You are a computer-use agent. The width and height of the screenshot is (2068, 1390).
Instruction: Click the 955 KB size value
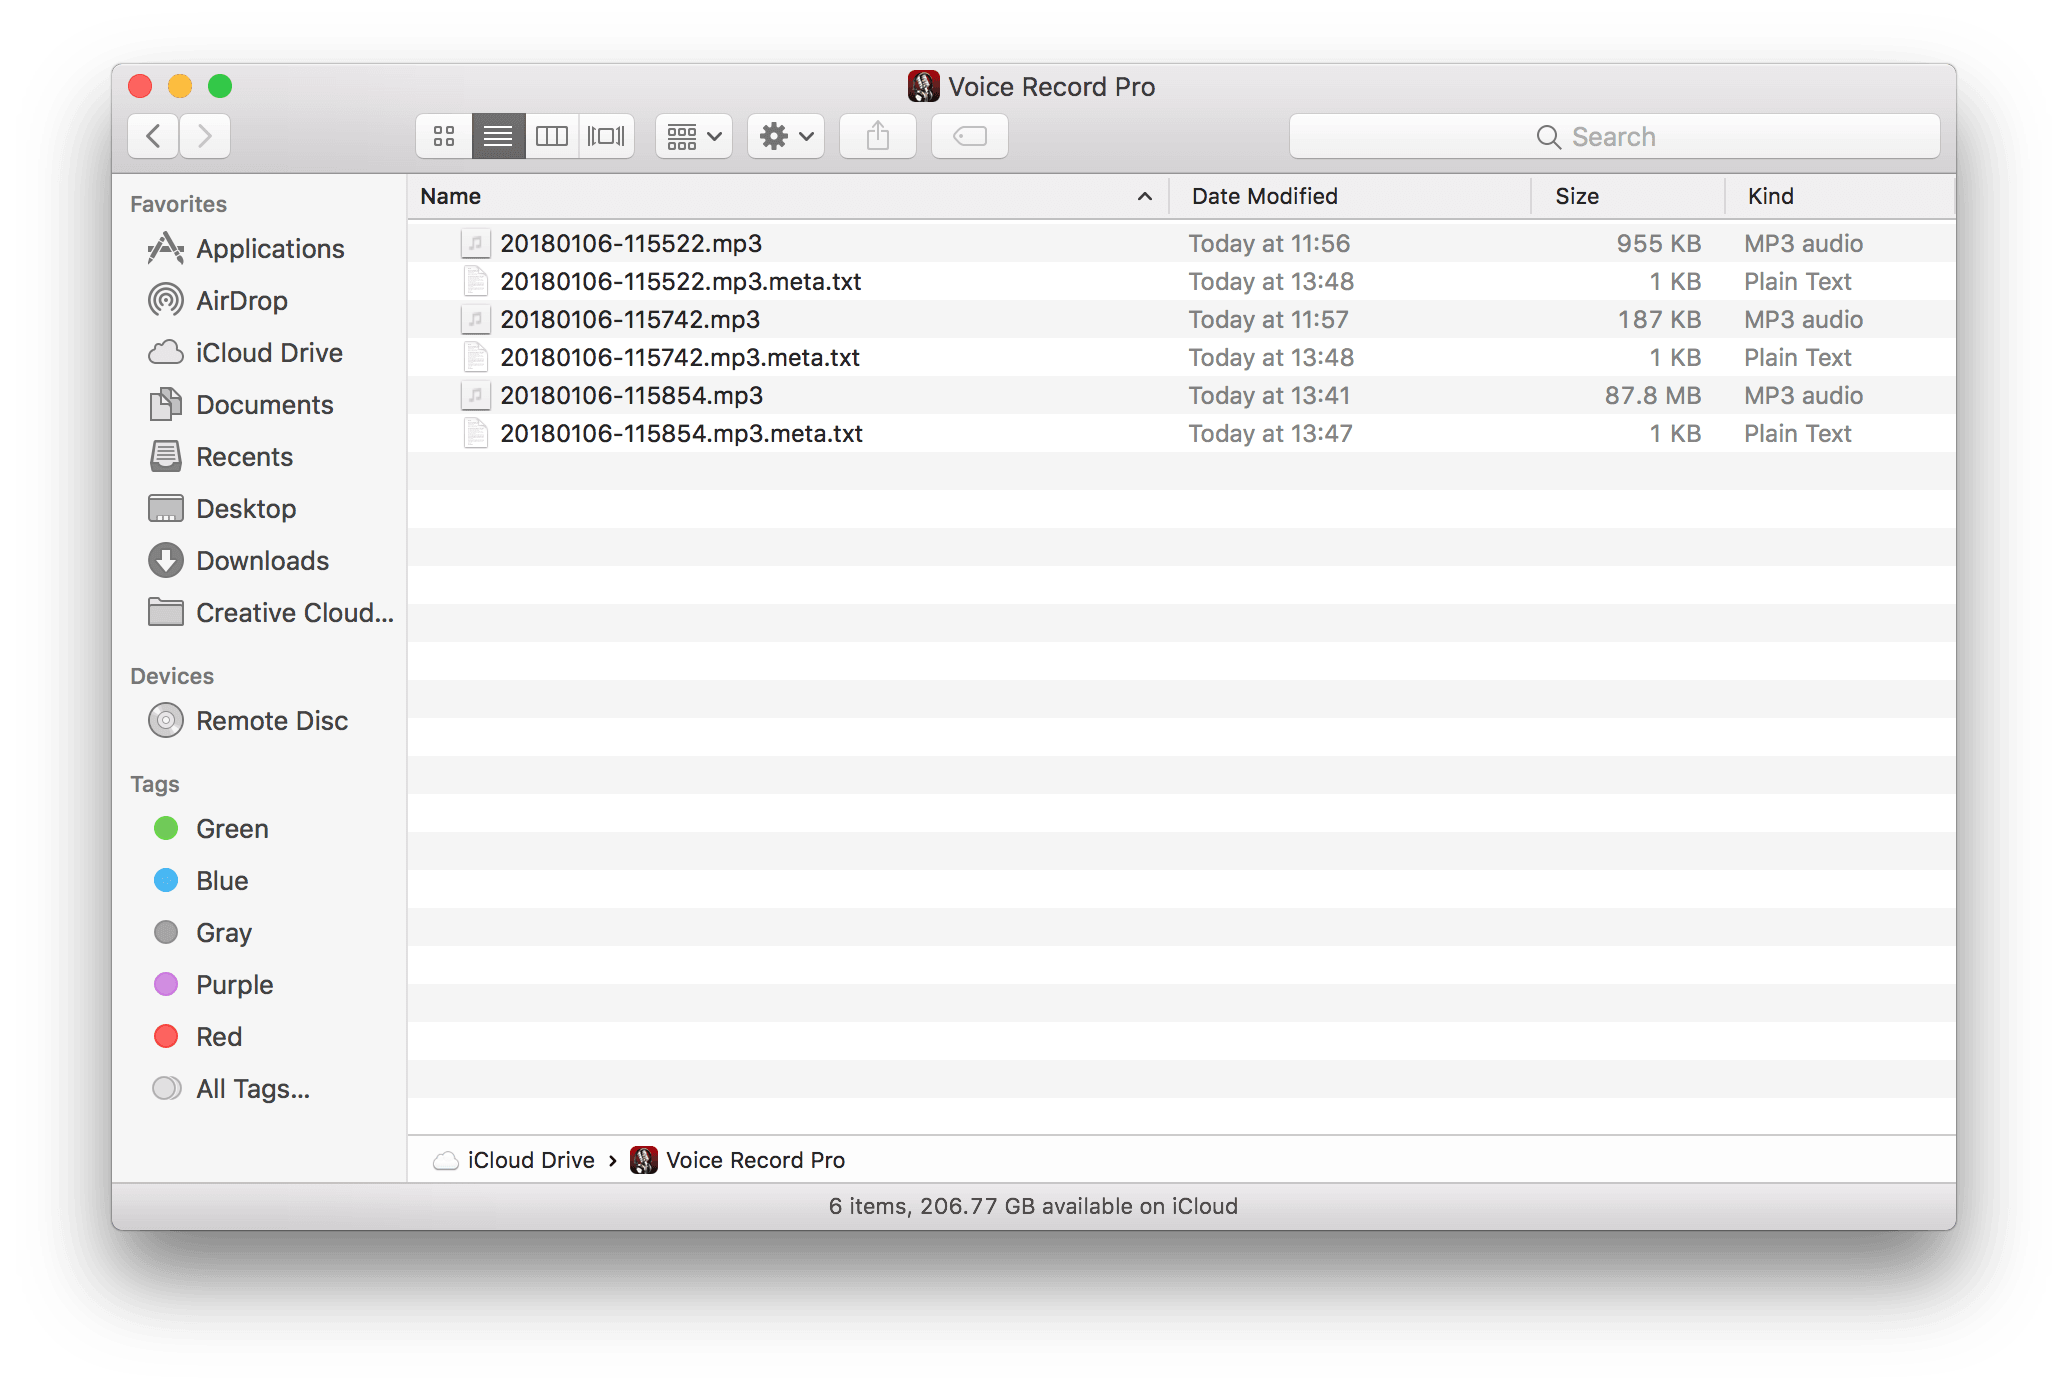(x=1658, y=243)
